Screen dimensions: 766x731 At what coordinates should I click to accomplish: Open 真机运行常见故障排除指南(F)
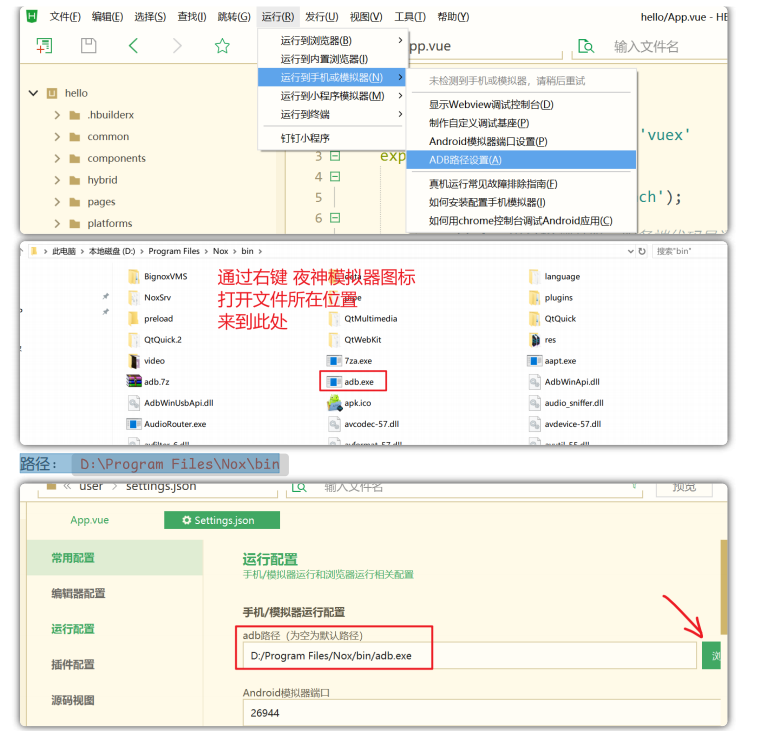click(x=521, y=184)
